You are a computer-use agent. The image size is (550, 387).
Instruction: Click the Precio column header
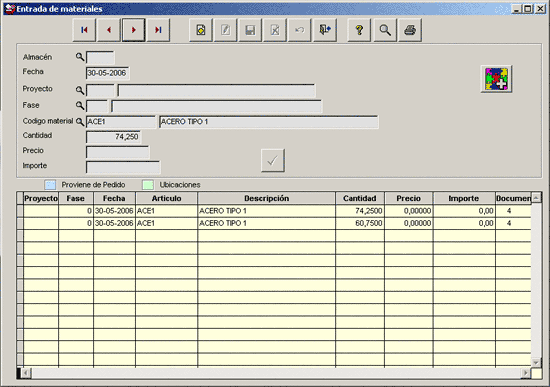pos(409,198)
